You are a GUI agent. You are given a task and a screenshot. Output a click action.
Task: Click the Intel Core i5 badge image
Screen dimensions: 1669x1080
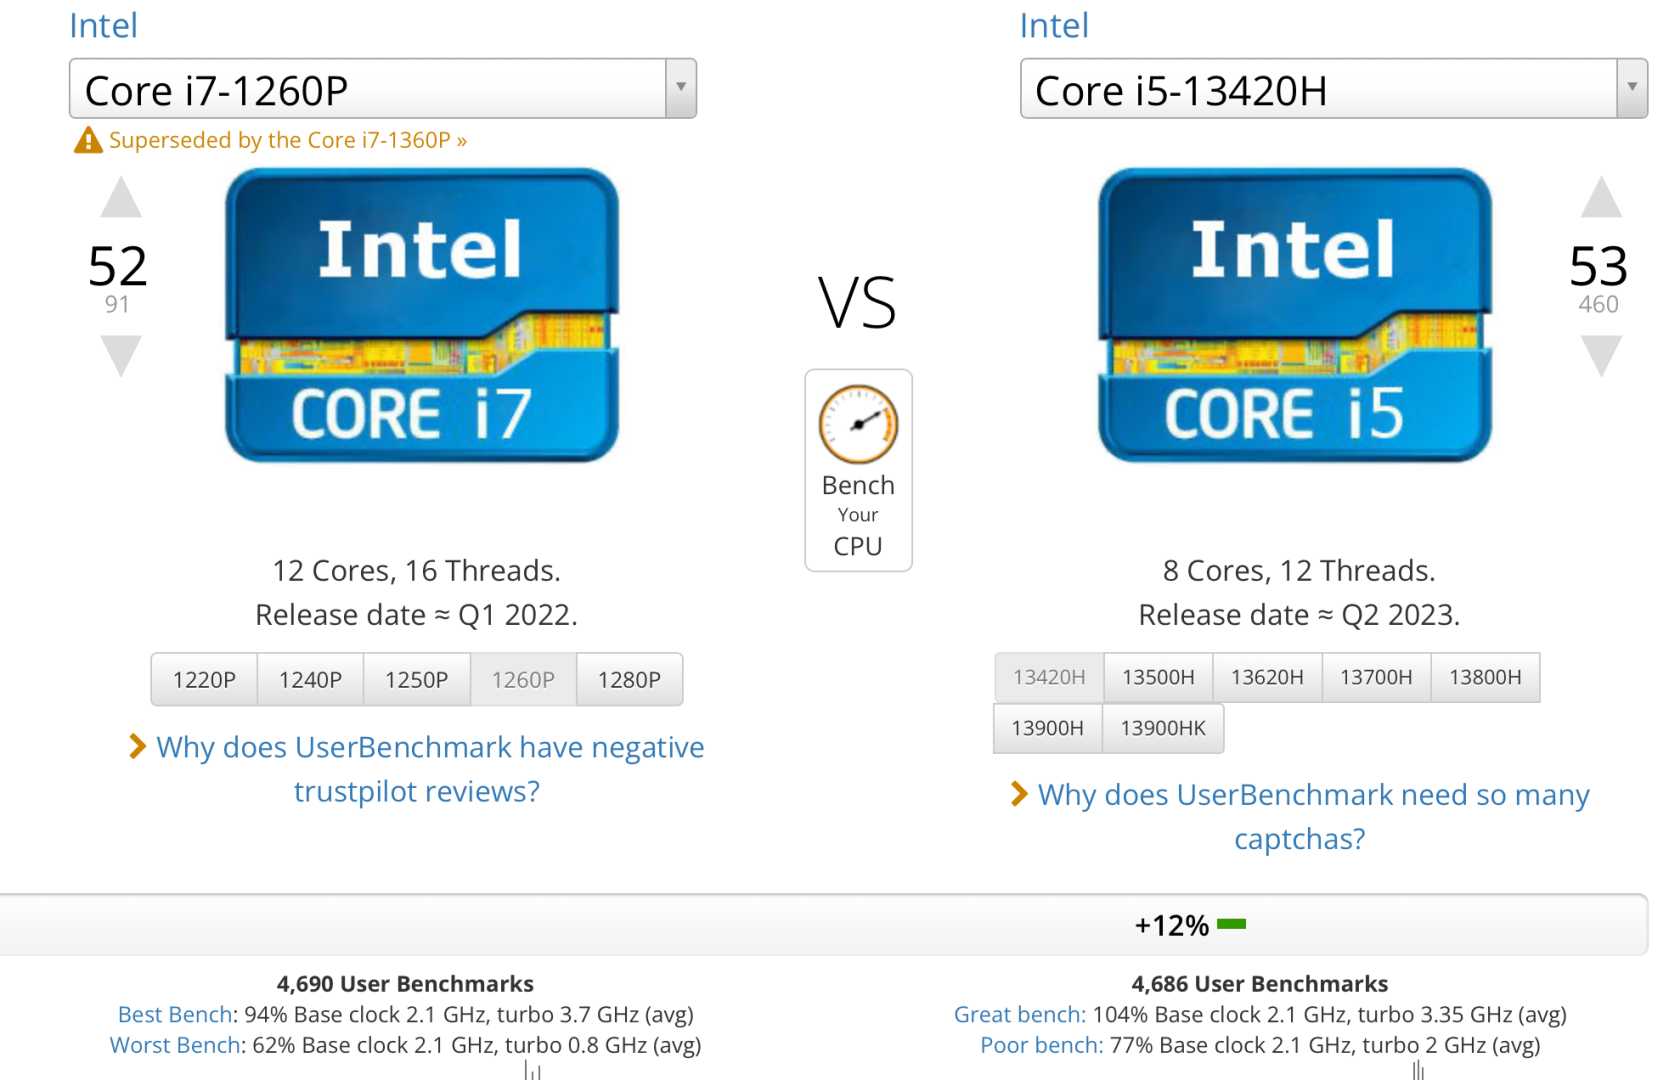tap(1294, 315)
